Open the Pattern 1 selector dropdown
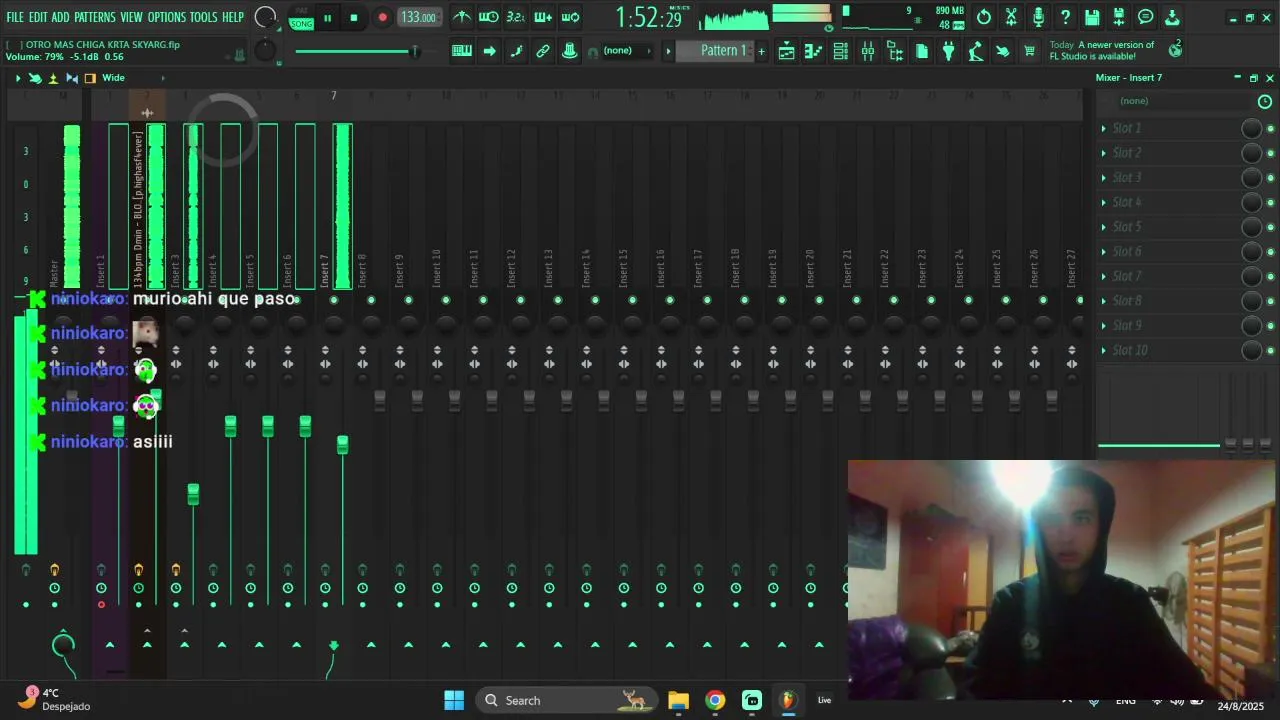This screenshot has height=720, width=1280. (716, 51)
